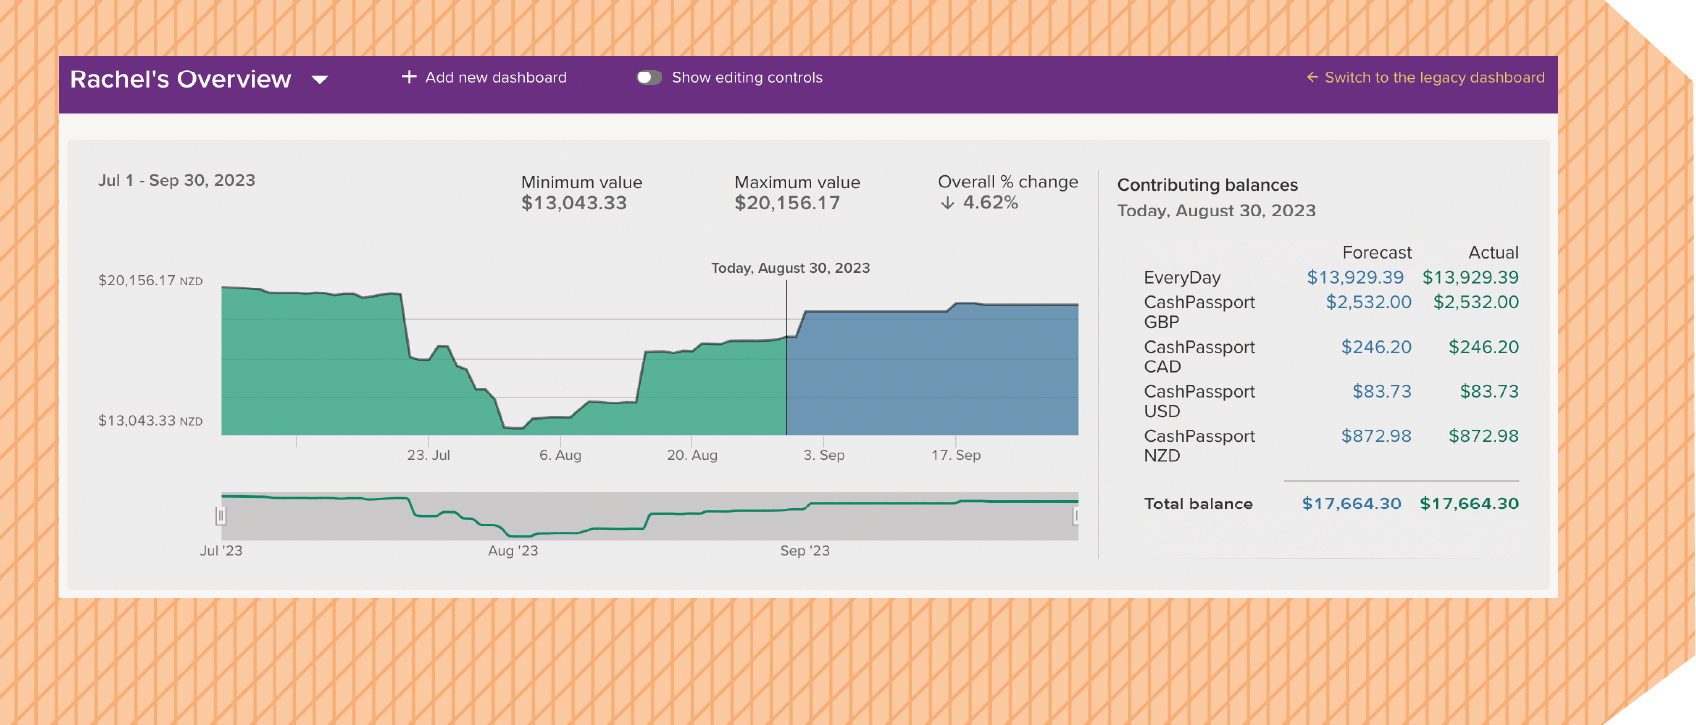The width and height of the screenshot is (1696, 725).
Task: Click the right handle of the range navigator
Action: pos(1076,516)
